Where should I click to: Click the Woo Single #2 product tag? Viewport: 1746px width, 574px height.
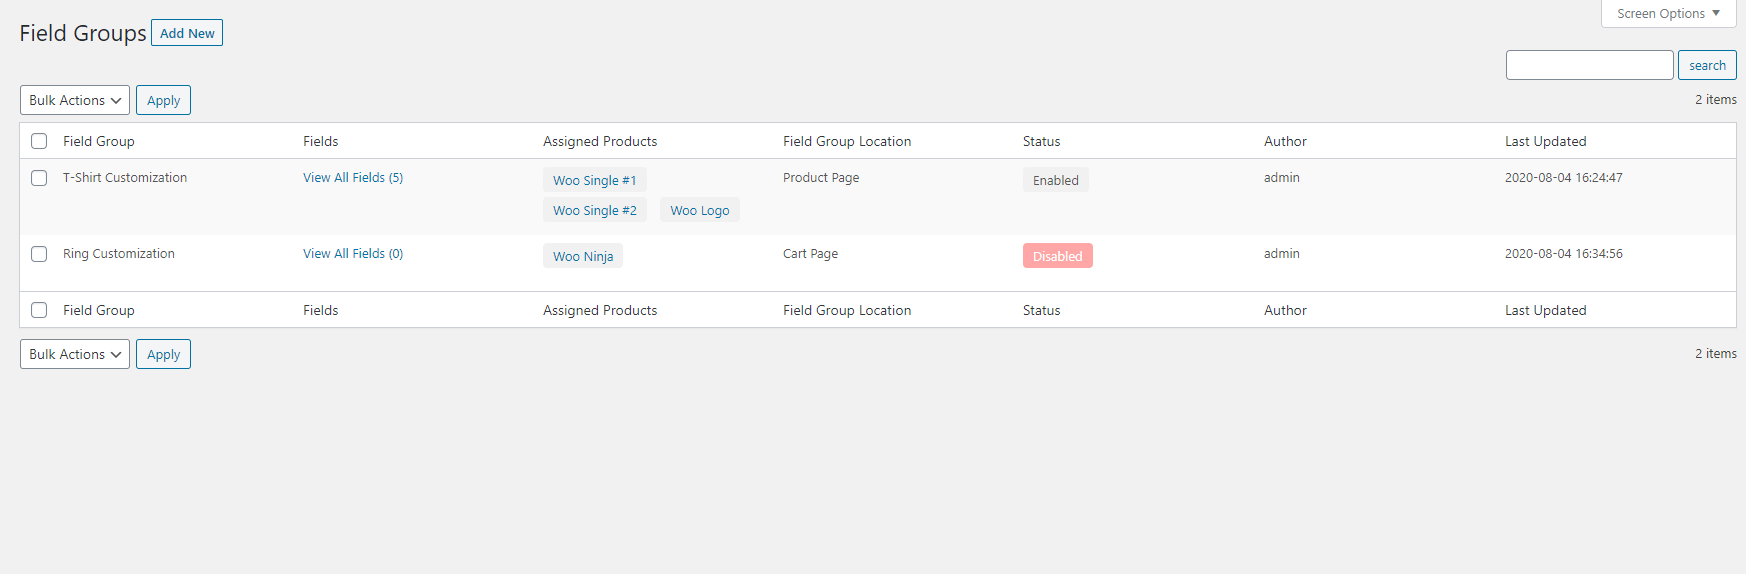594,210
